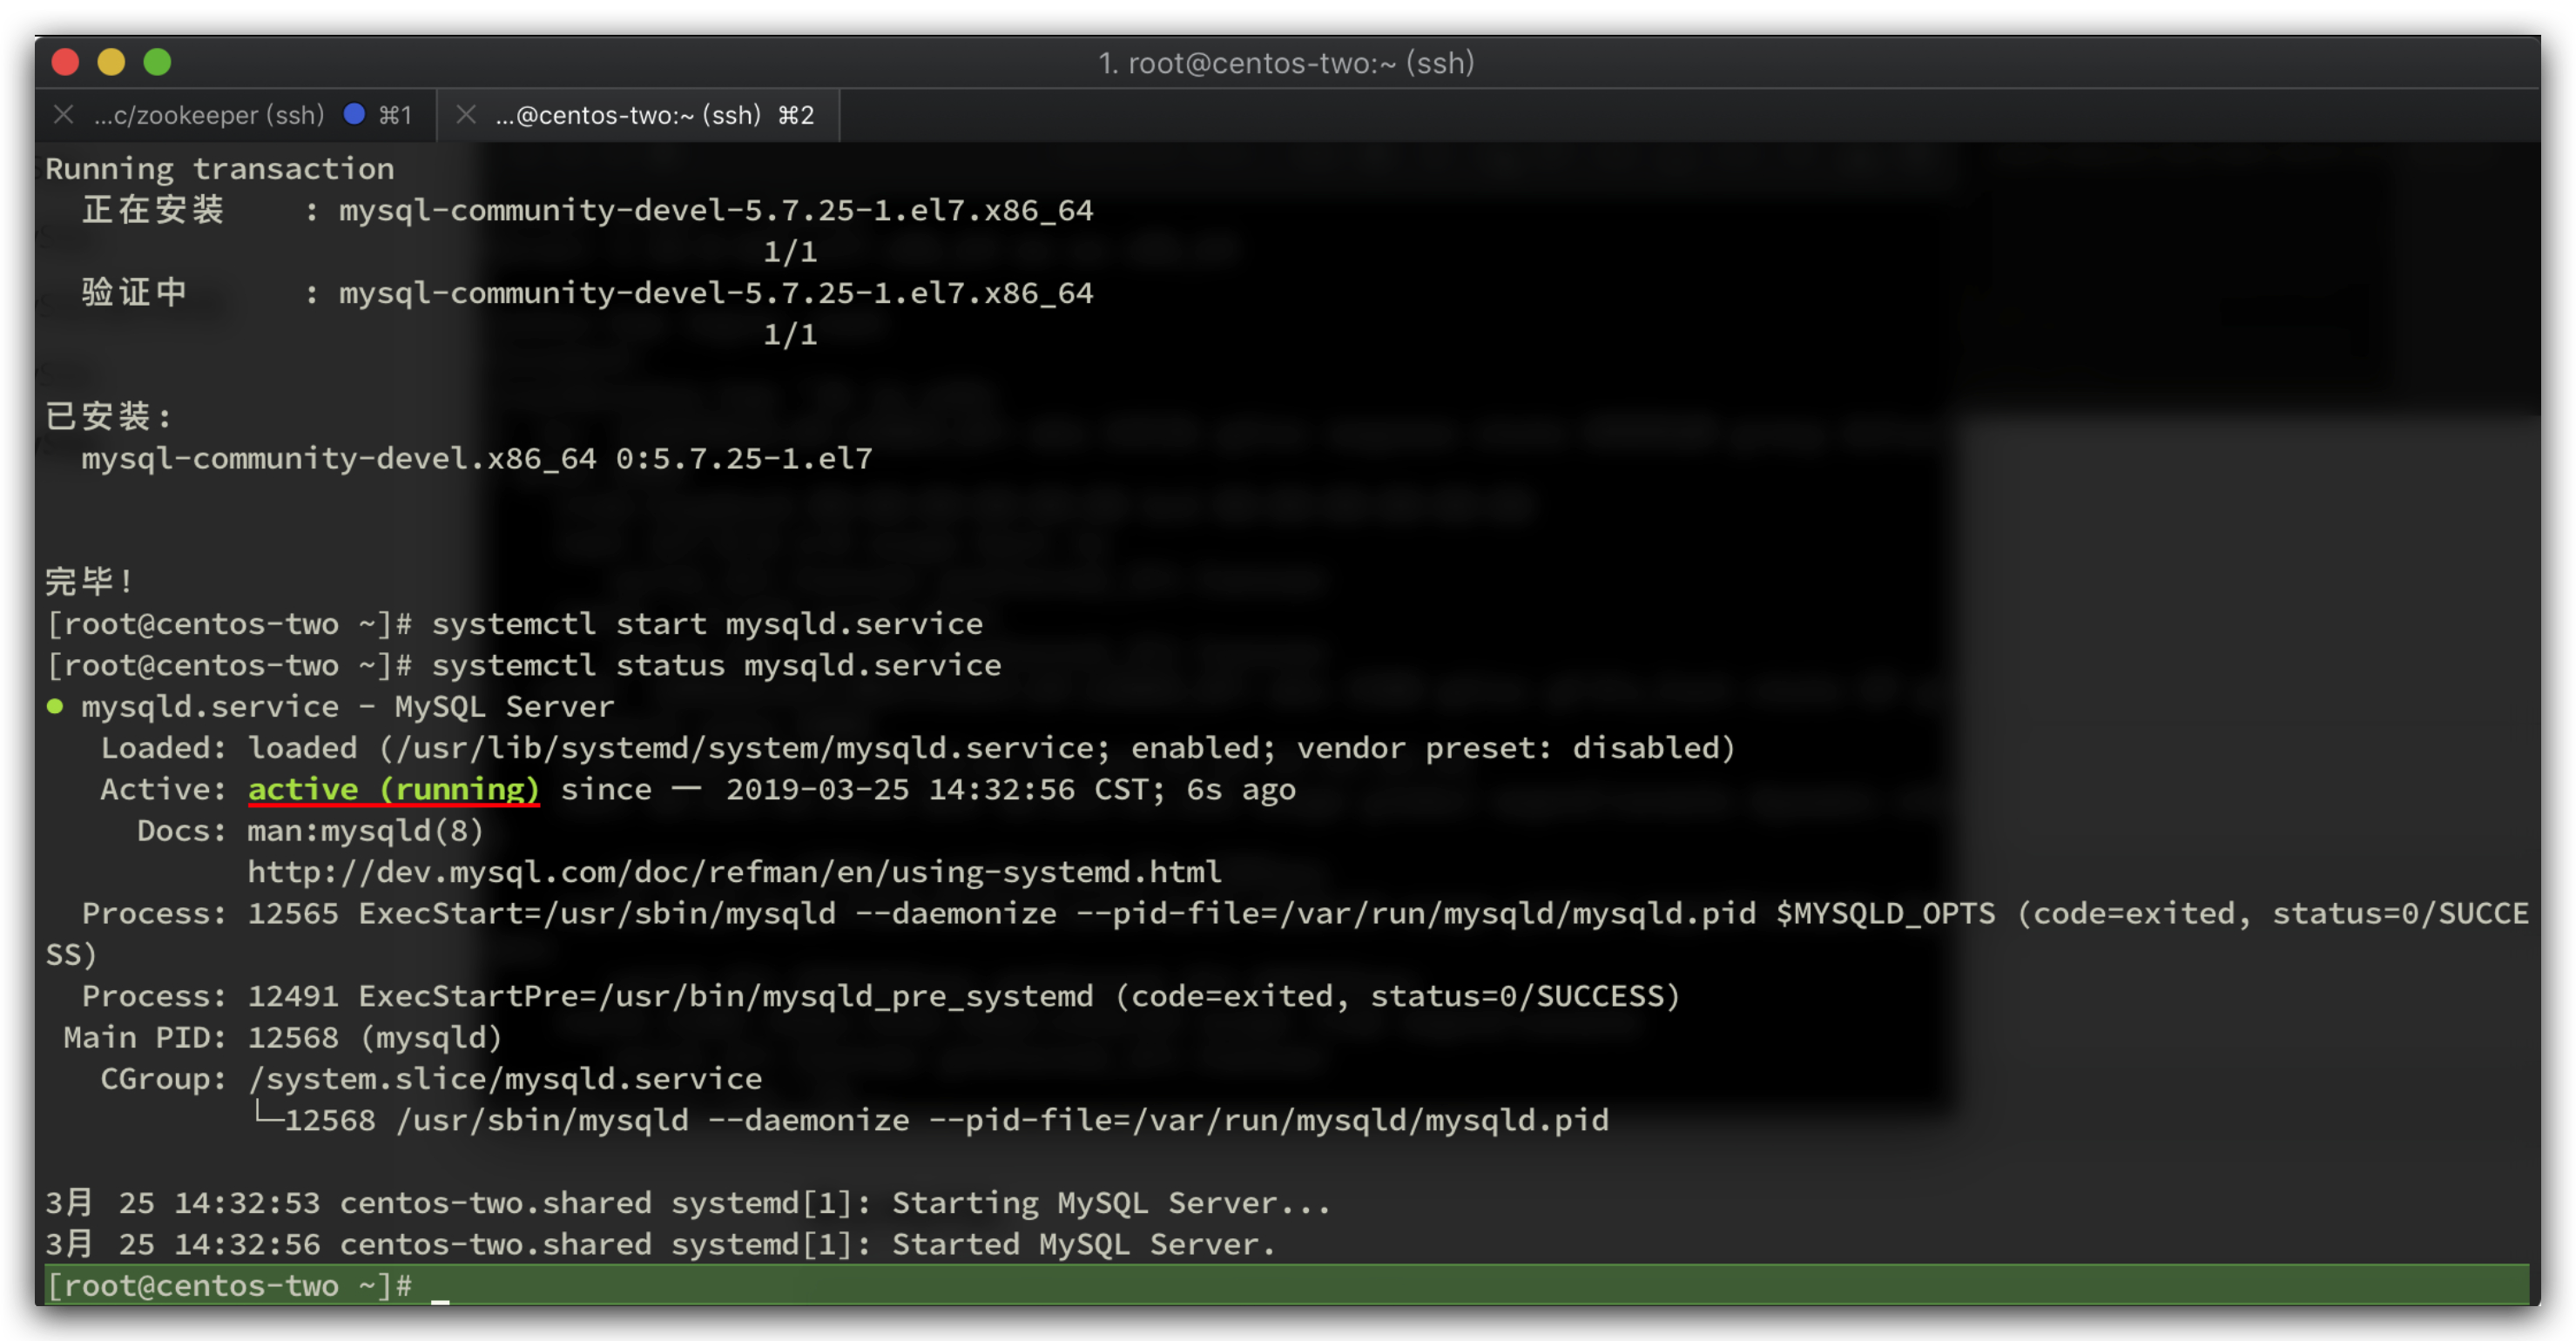The width and height of the screenshot is (2576, 1341).
Task: Click the CGroup path /system.slice/mysqld.service
Action: click(x=503, y=1078)
